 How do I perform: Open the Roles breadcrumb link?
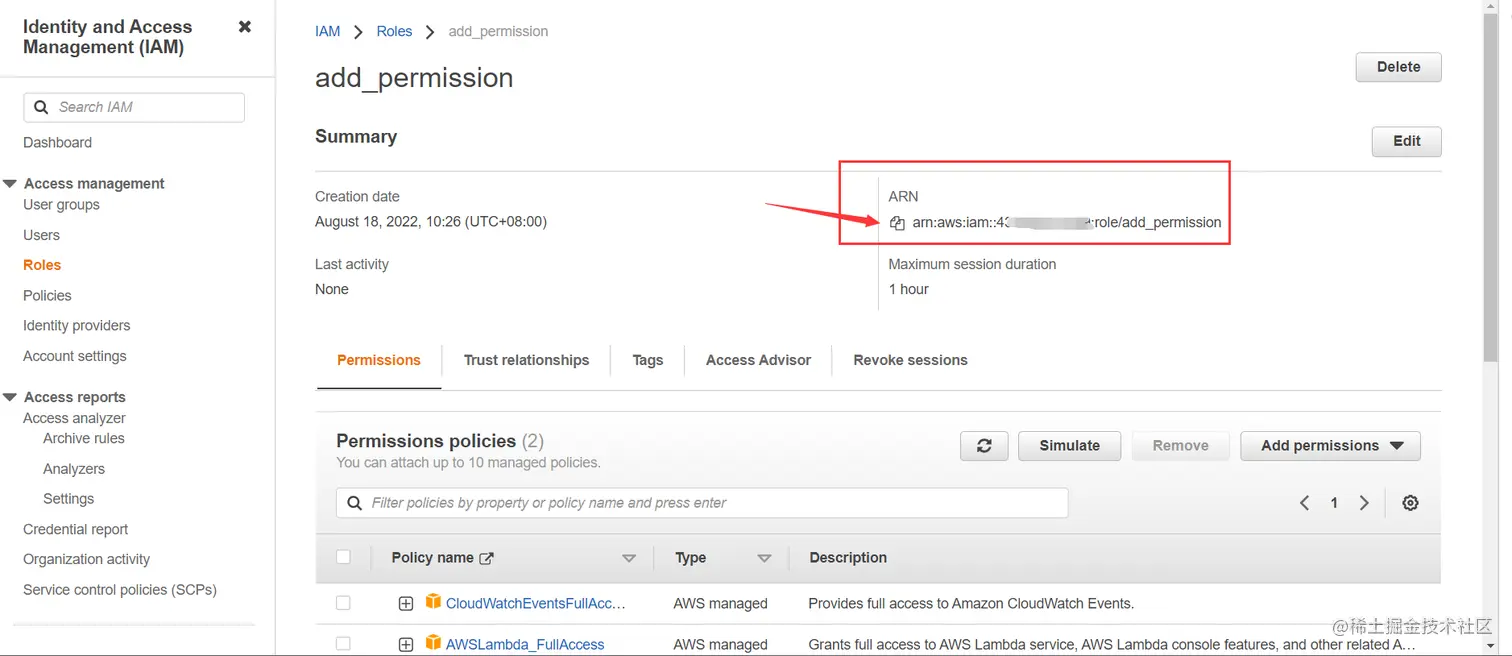pos(394,31)
